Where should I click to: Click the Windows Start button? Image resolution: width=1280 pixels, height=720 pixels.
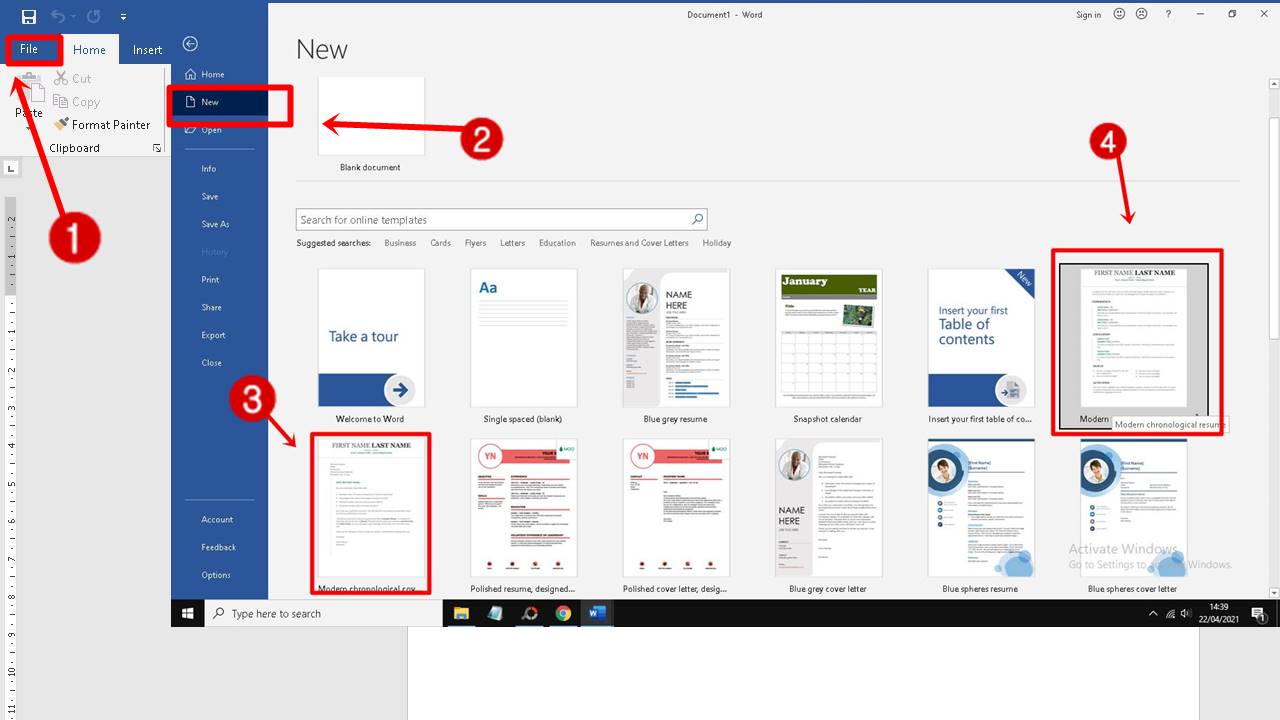(x=187, y=613)
